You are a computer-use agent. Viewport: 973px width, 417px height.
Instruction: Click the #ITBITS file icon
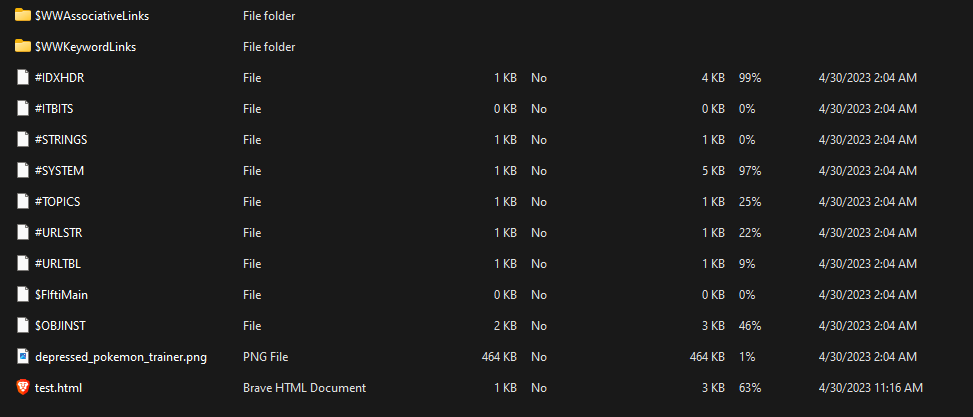(x=23, y=108)
